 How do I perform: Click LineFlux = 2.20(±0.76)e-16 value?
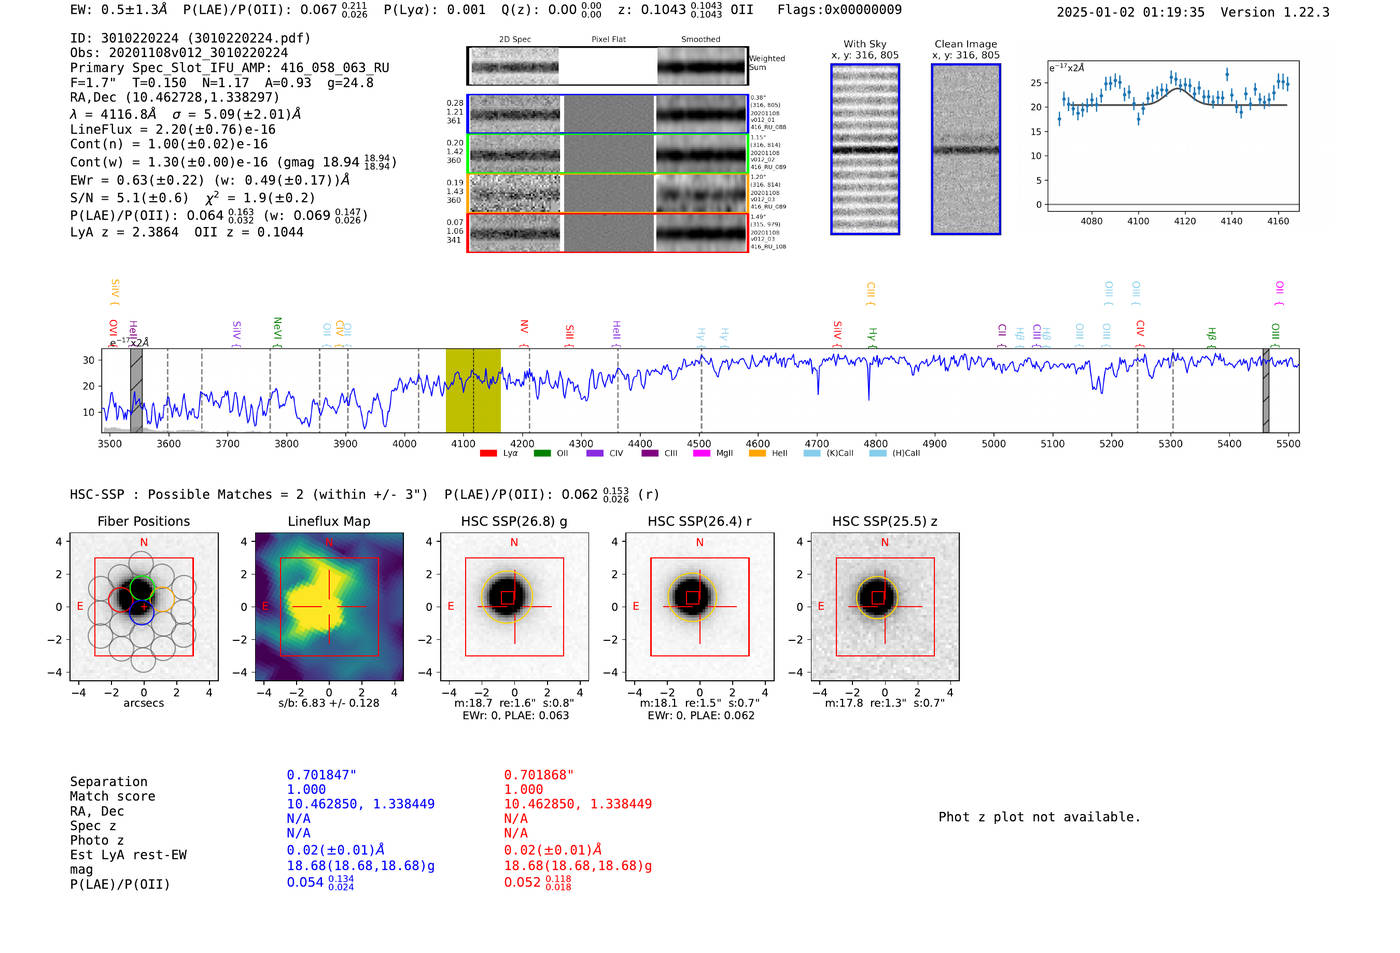click(x=172, y=129)
